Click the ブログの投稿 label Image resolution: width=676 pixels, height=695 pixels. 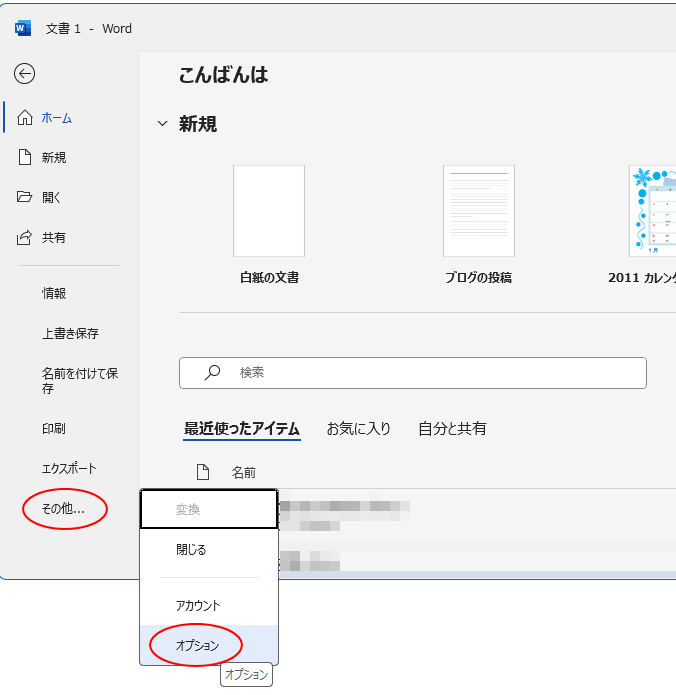[x=479, y=277]
